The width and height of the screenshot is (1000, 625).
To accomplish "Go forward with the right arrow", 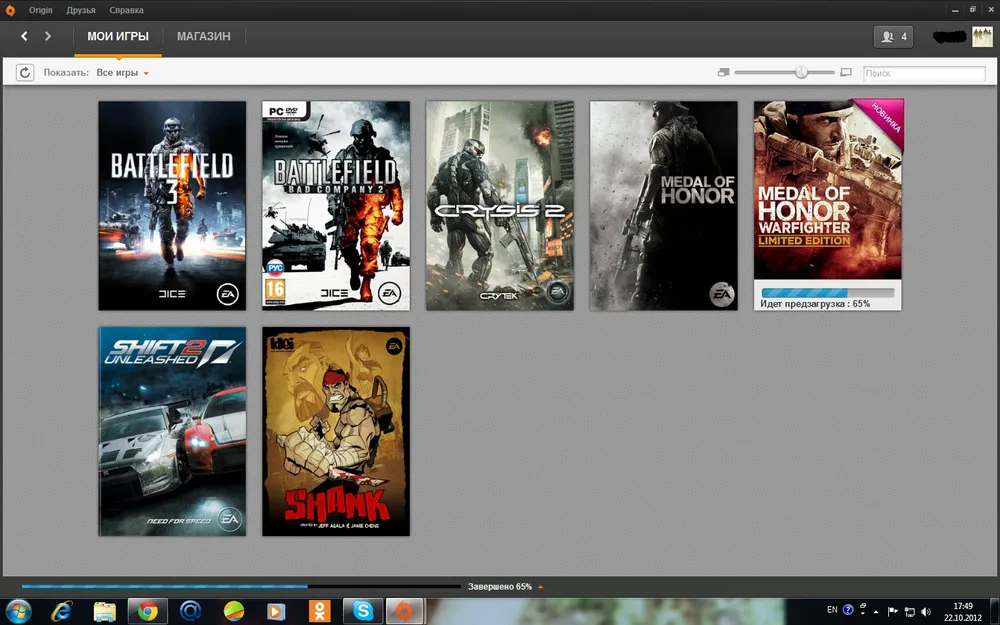I will (47, 37).
